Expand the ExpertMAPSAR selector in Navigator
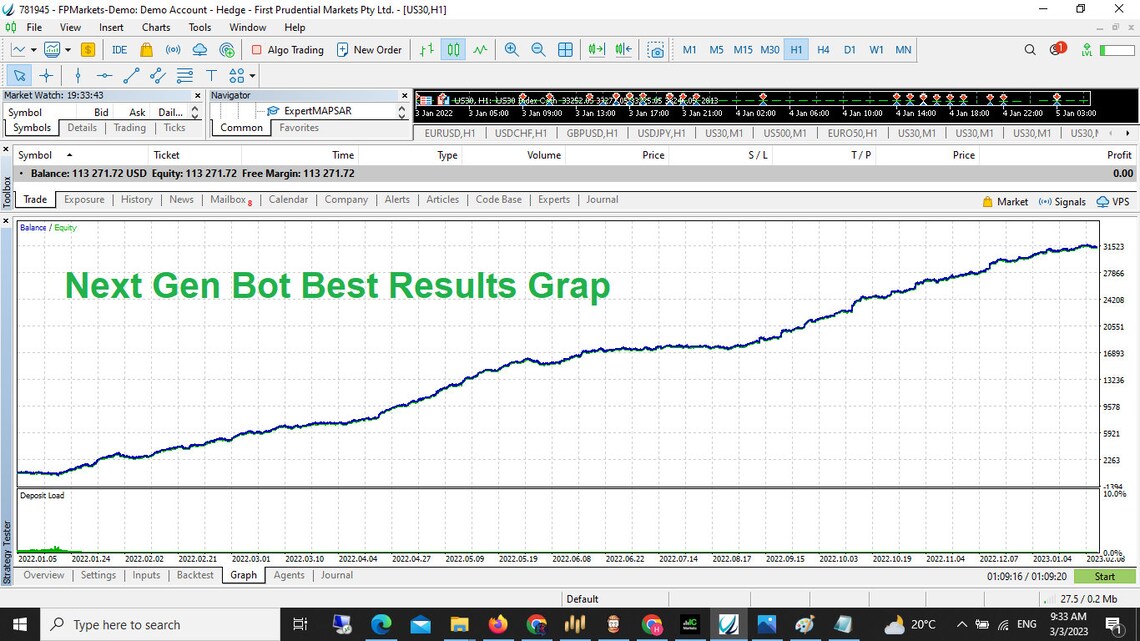Viewport: 1140px width, 641px height. [400, 112]
